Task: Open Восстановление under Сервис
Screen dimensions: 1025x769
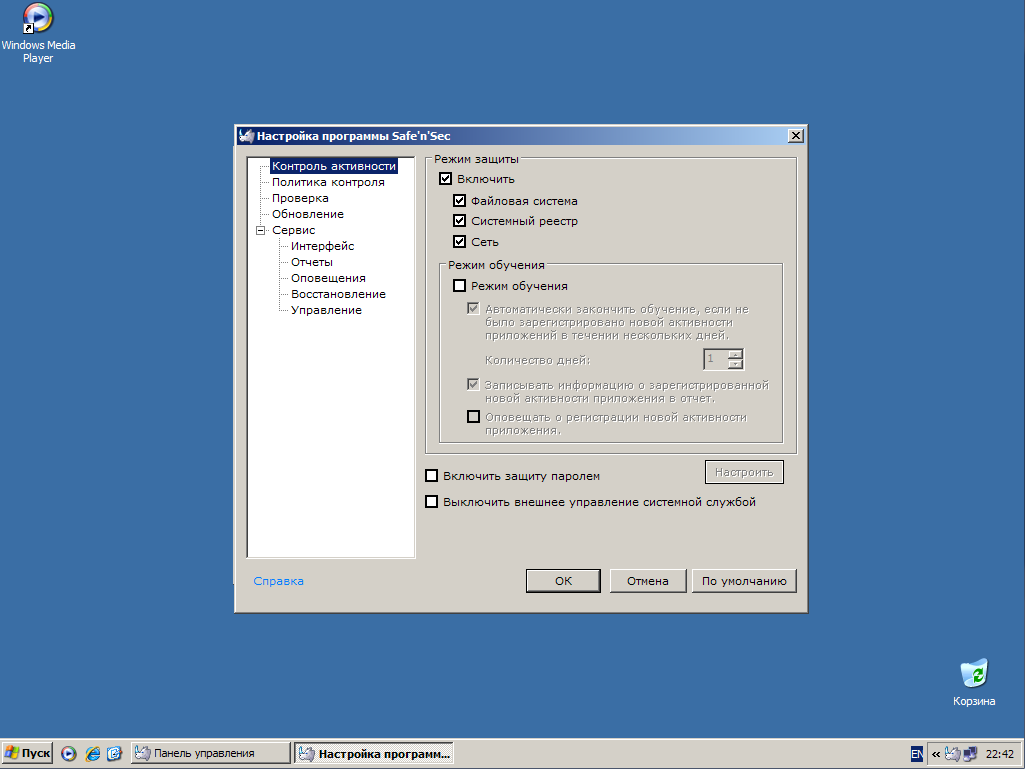Action: [338, 294]
